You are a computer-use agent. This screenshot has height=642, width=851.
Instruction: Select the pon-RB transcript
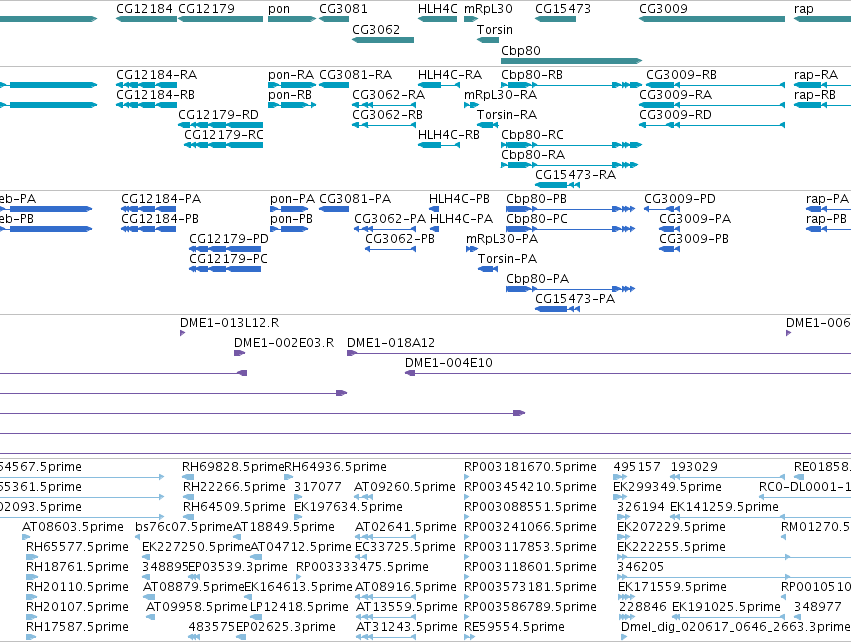[290, 94]
